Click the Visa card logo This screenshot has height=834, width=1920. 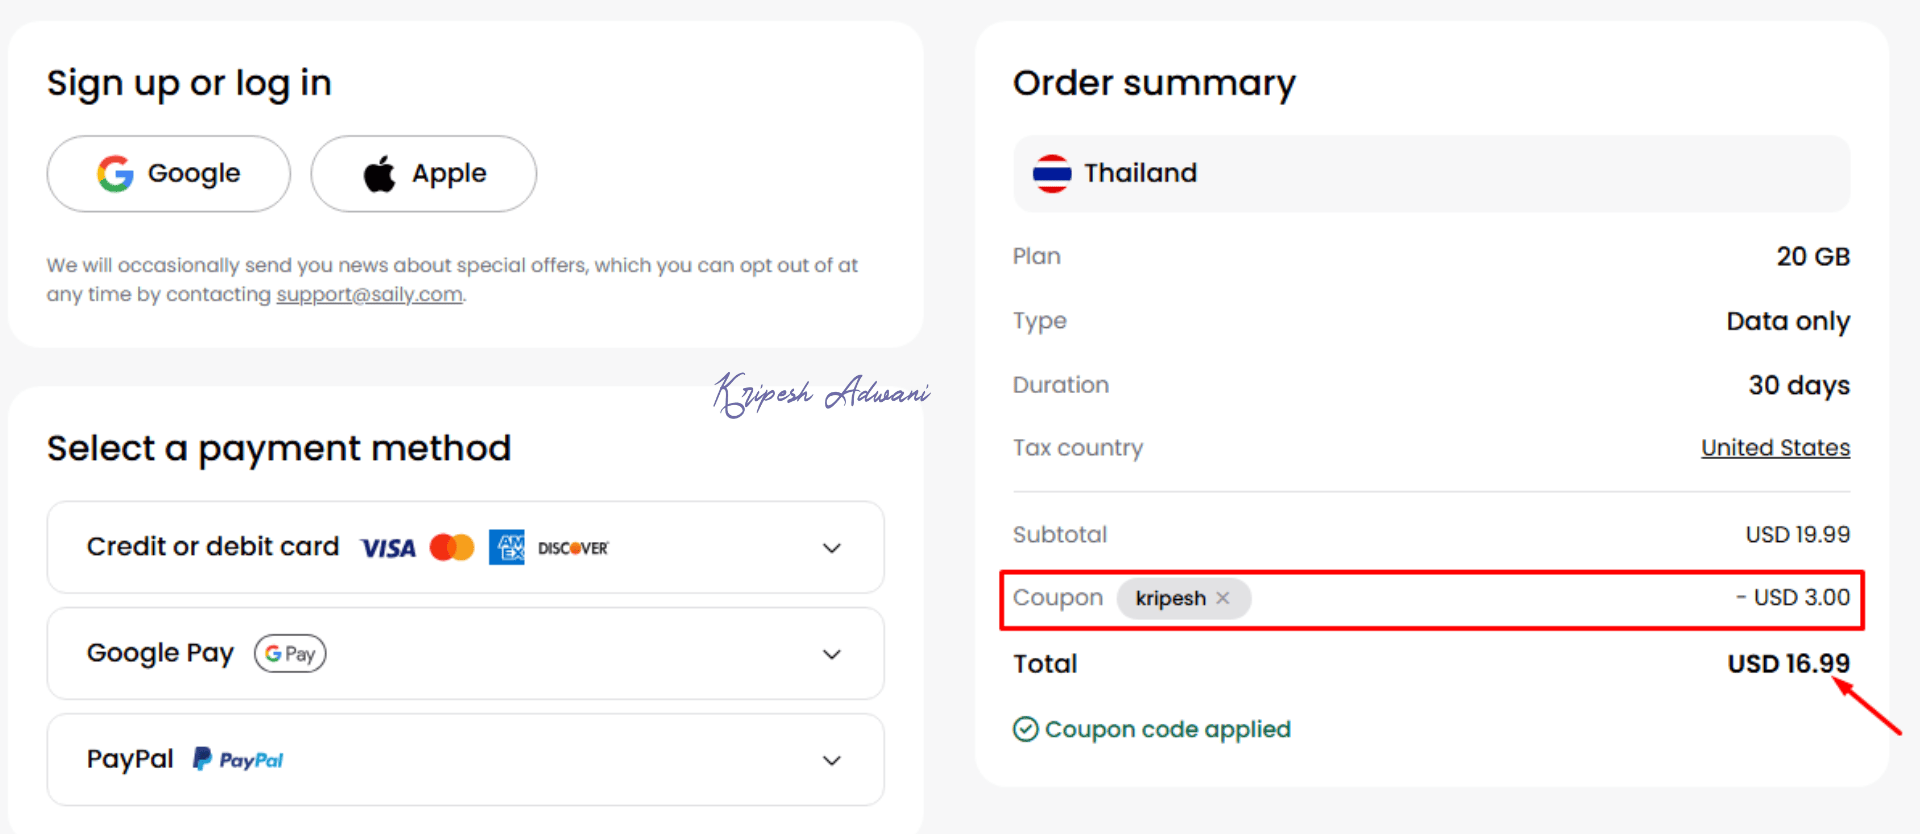coord(388,548)
